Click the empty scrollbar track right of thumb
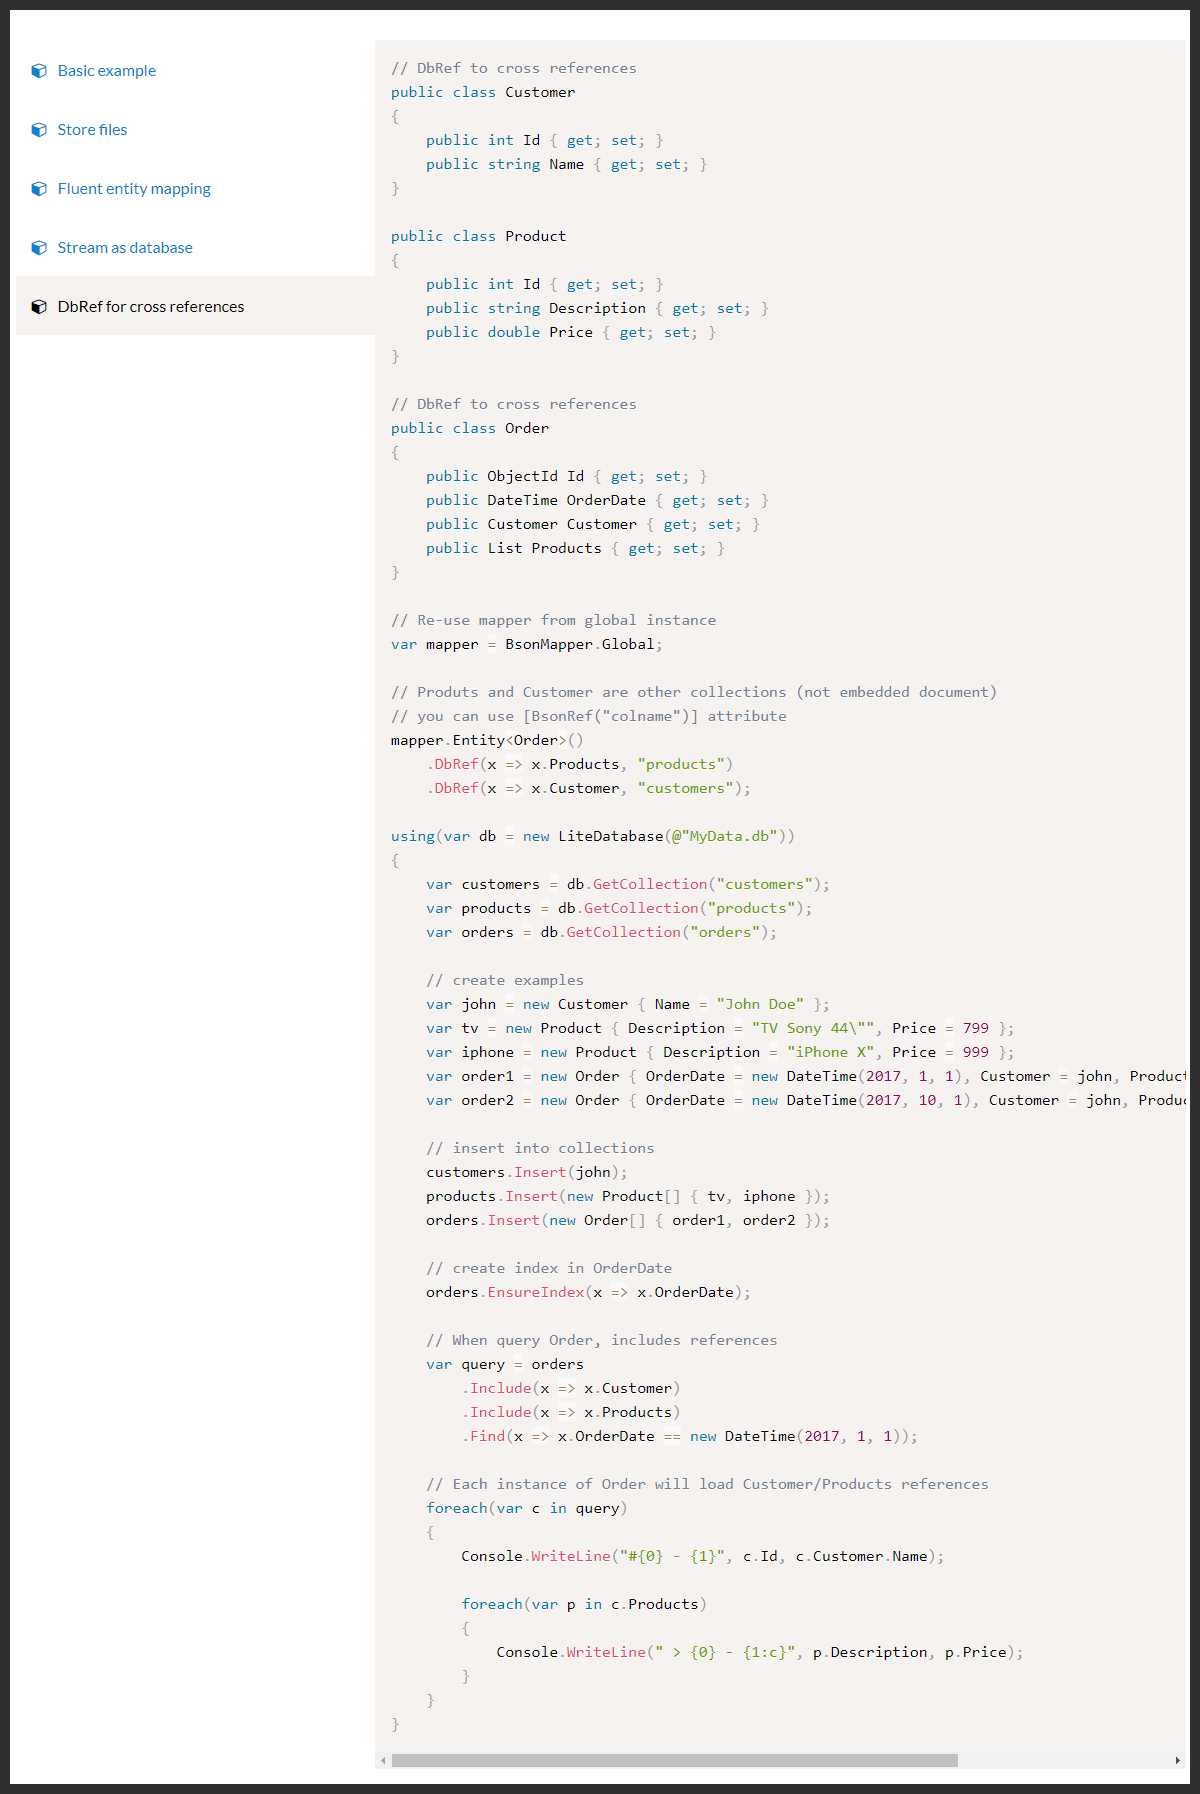 pos(1065,1760)
